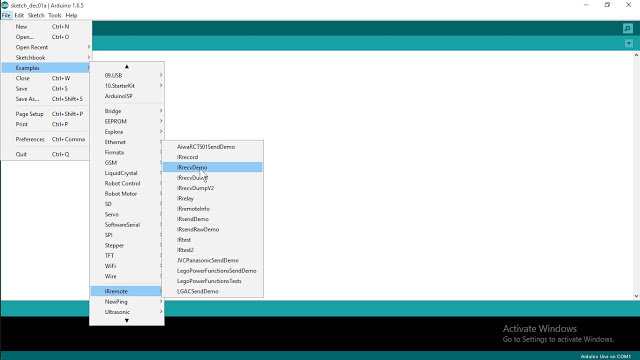Open the IRsendDemo example sketch
Viewport: 640px width, 360px height.
click(213, 219)
